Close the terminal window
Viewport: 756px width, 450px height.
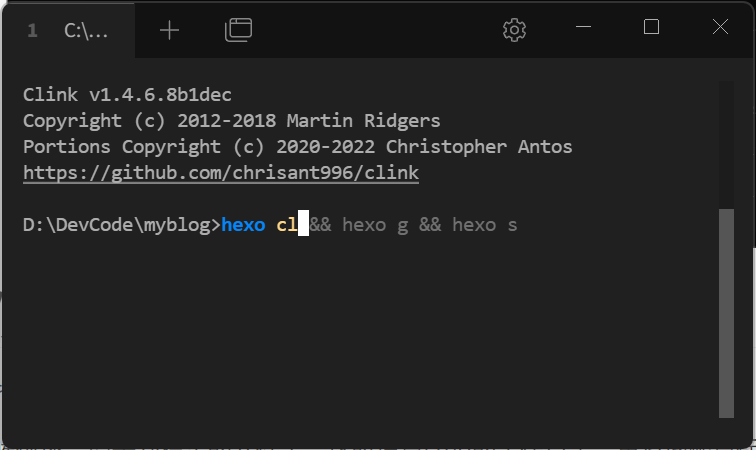(x=720, y=27)
